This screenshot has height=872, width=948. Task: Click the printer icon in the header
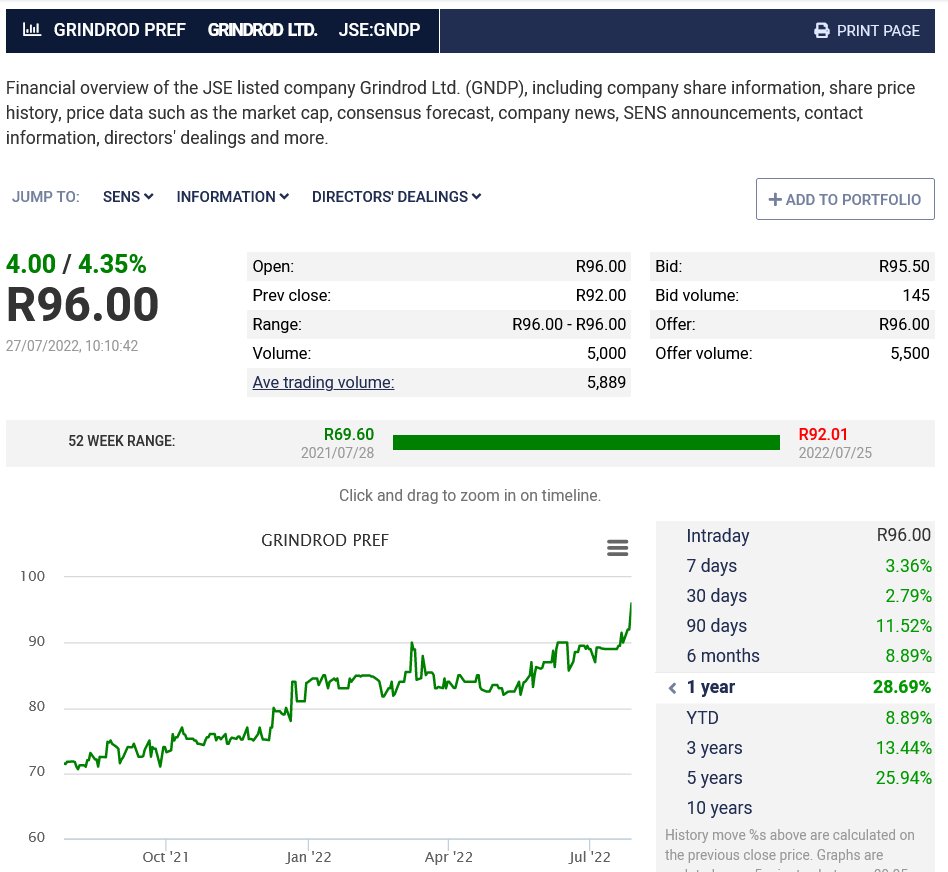tap(822, 30)
